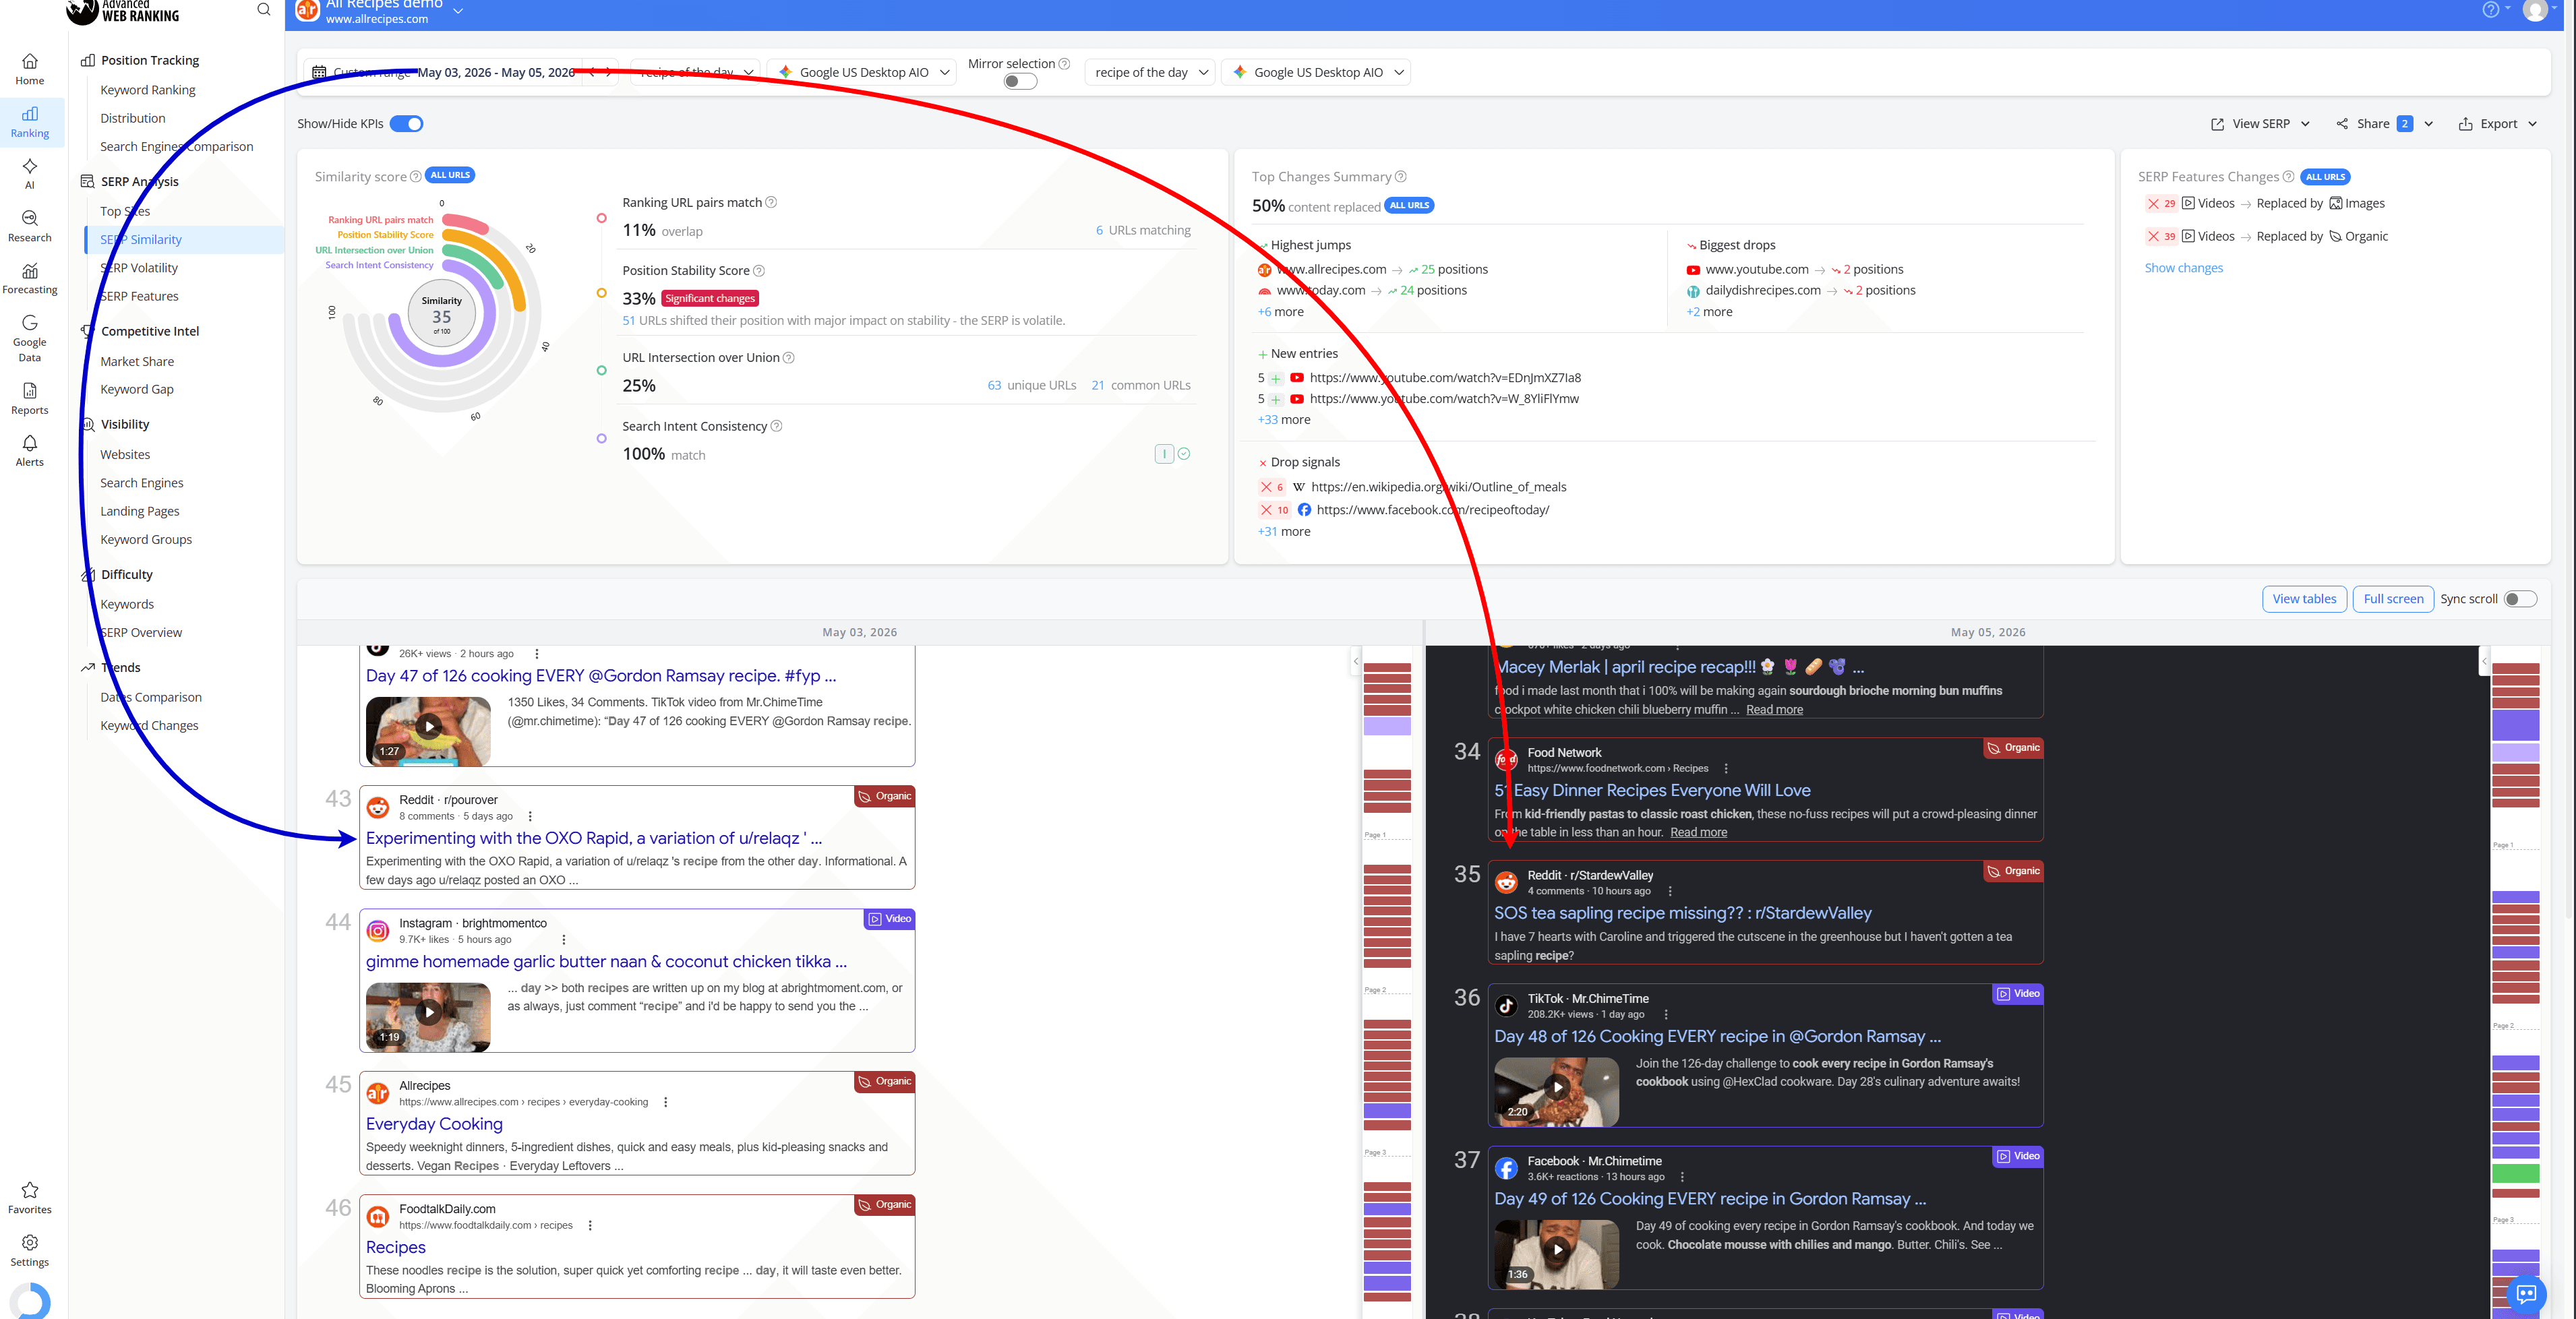Play the gimme homemade garlic butter naan video
Screen dimensions: 2576x1319
click(429, 1011)
